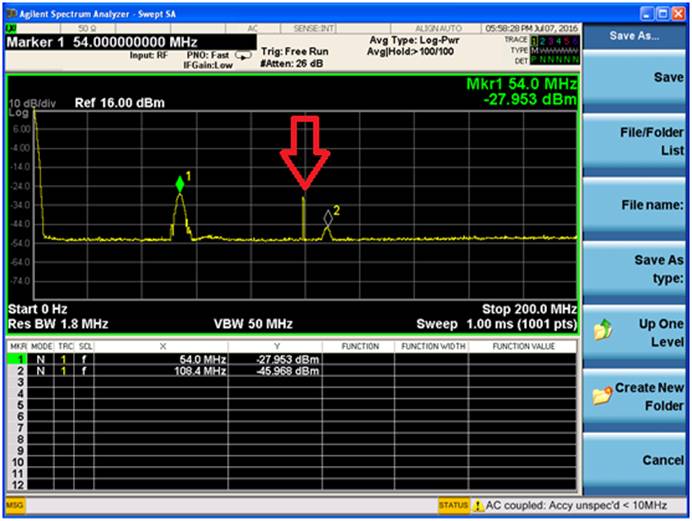Click trace 1 number in TRACE indicator

click(x=534, y=41)
